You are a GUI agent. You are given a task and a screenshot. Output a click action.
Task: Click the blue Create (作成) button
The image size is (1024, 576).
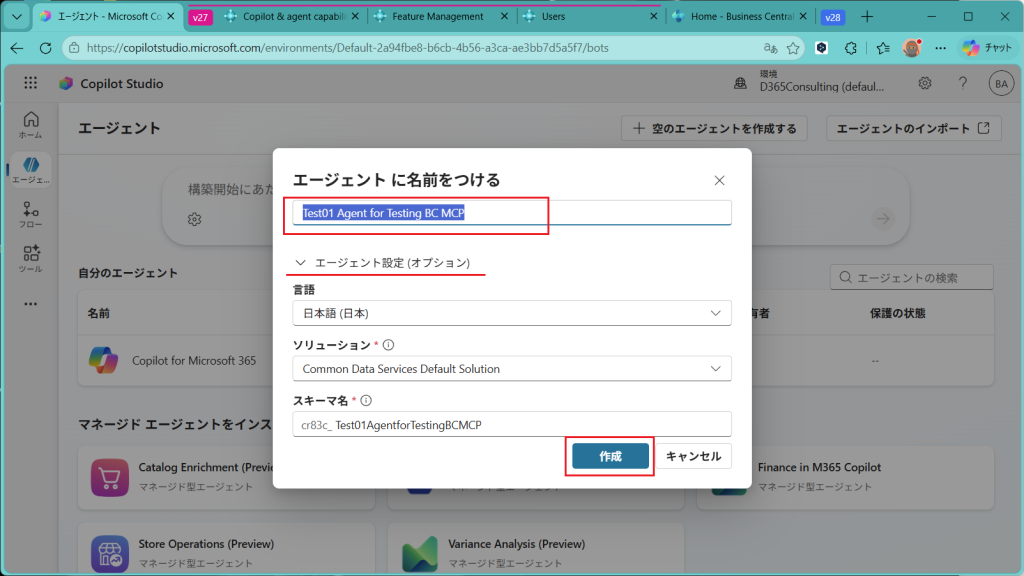point(610,456)
